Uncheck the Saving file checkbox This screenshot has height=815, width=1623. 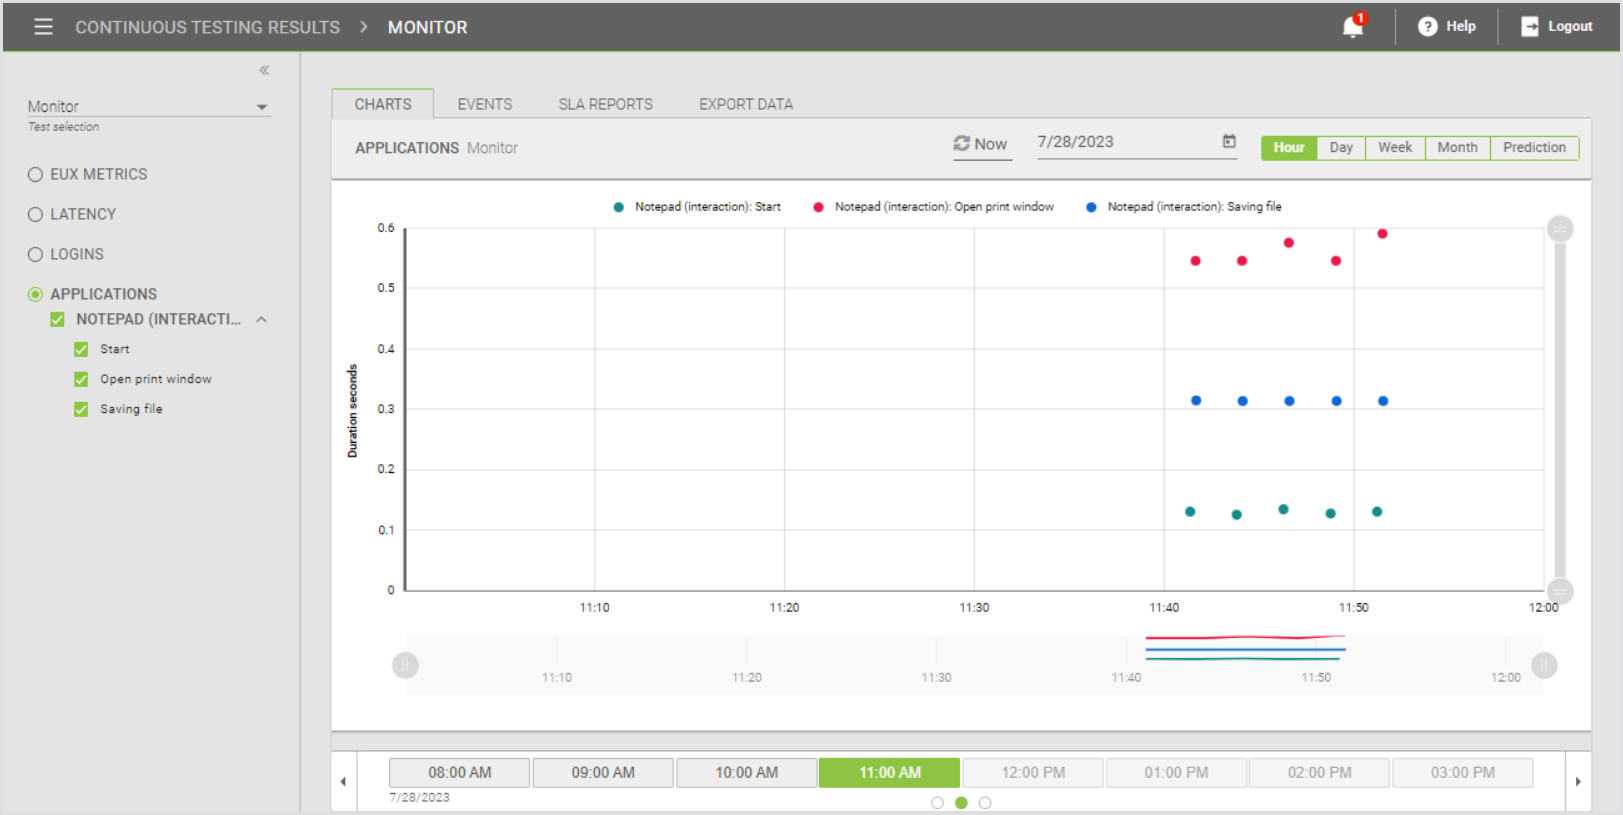pyautogui.click(x=81, y=410)
